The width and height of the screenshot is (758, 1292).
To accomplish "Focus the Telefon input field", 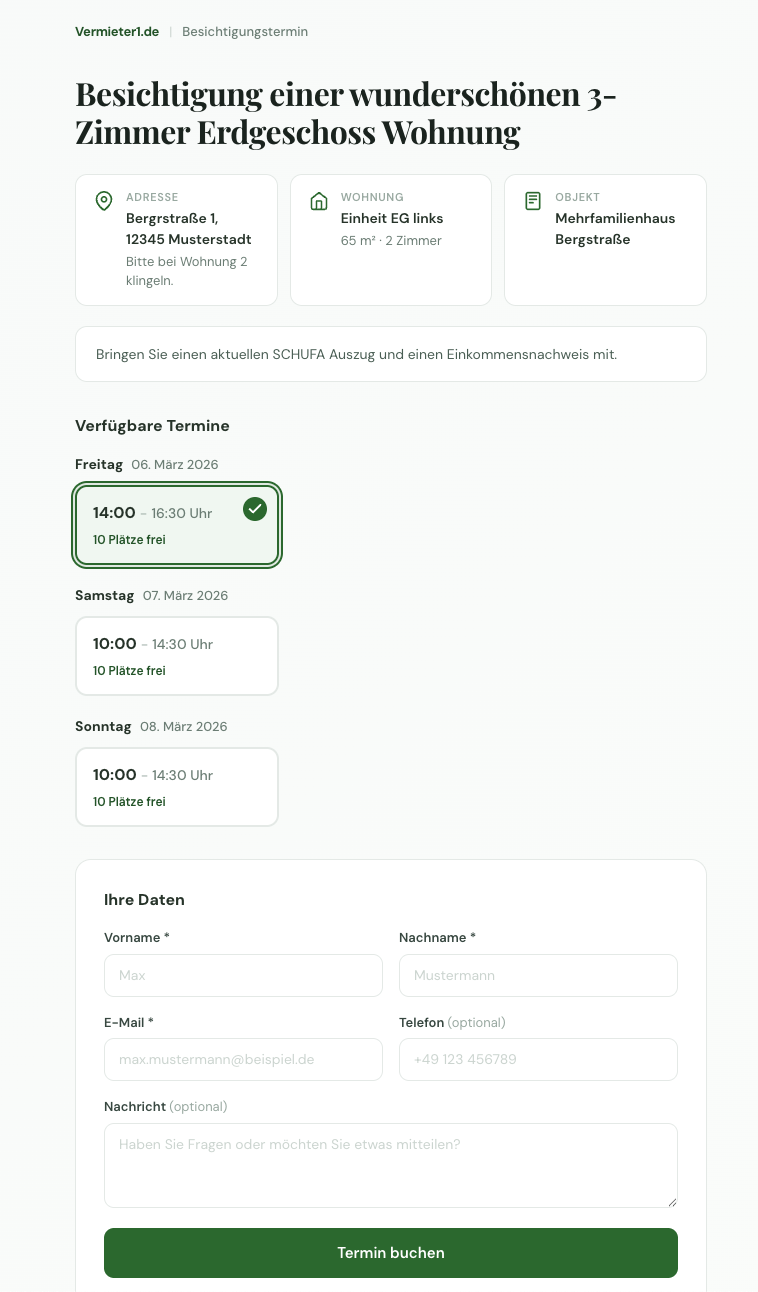I will [x=538, y=1059].
